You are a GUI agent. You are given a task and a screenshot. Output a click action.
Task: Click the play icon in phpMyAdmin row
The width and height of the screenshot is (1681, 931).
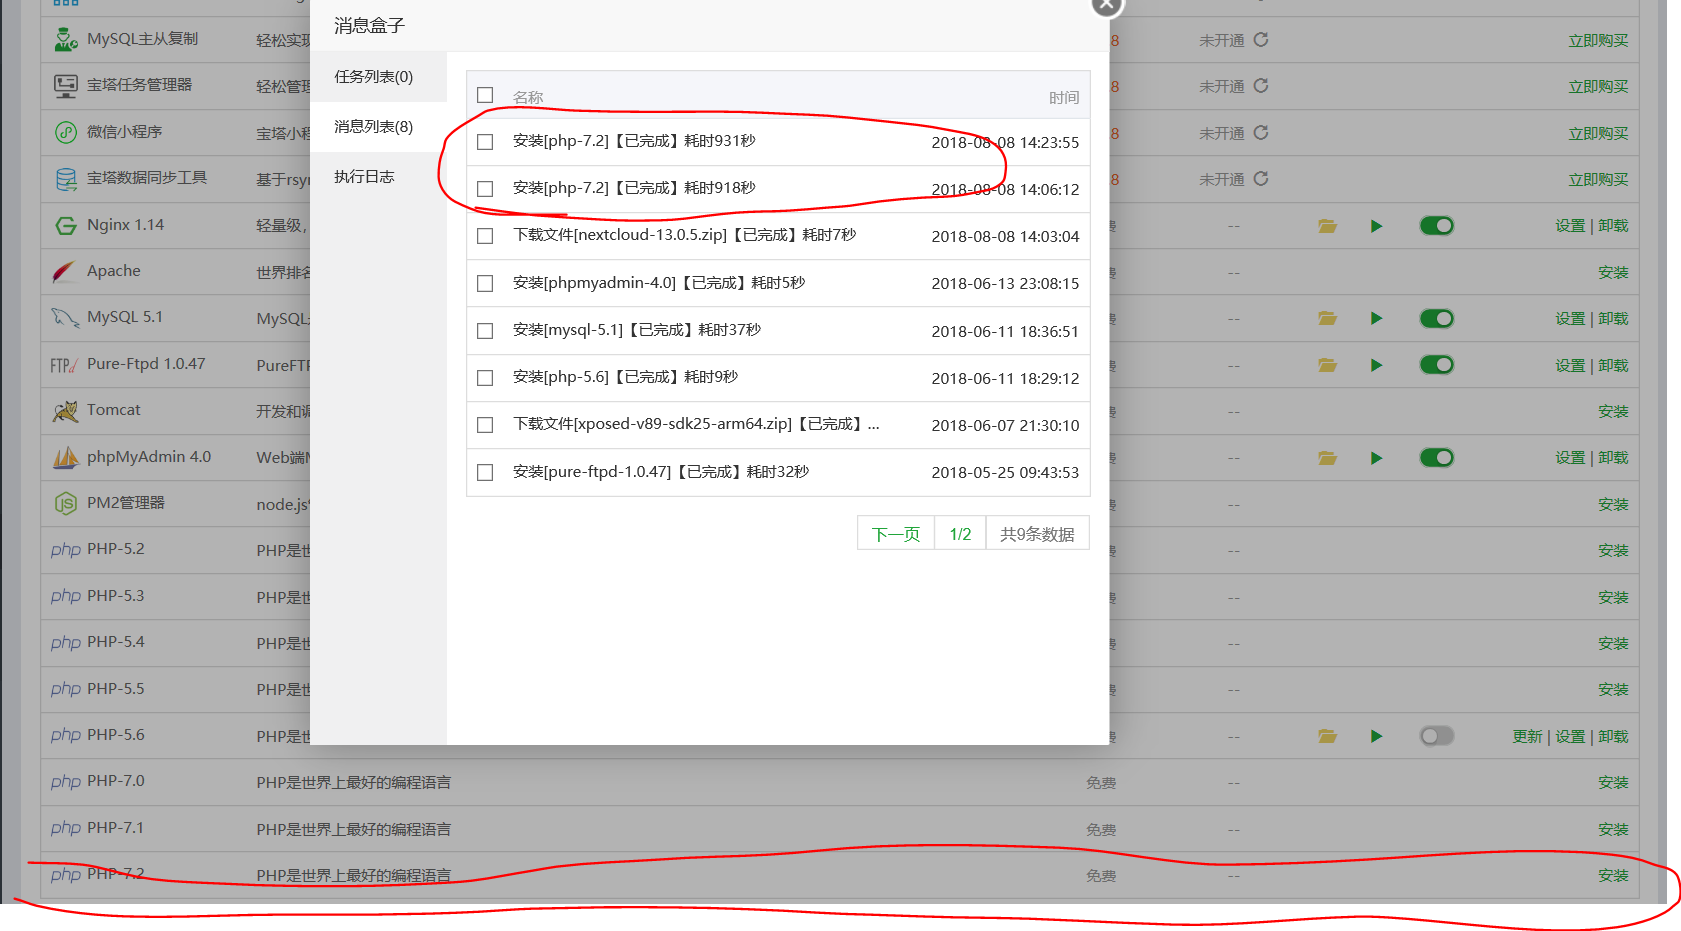point(1377,458)
